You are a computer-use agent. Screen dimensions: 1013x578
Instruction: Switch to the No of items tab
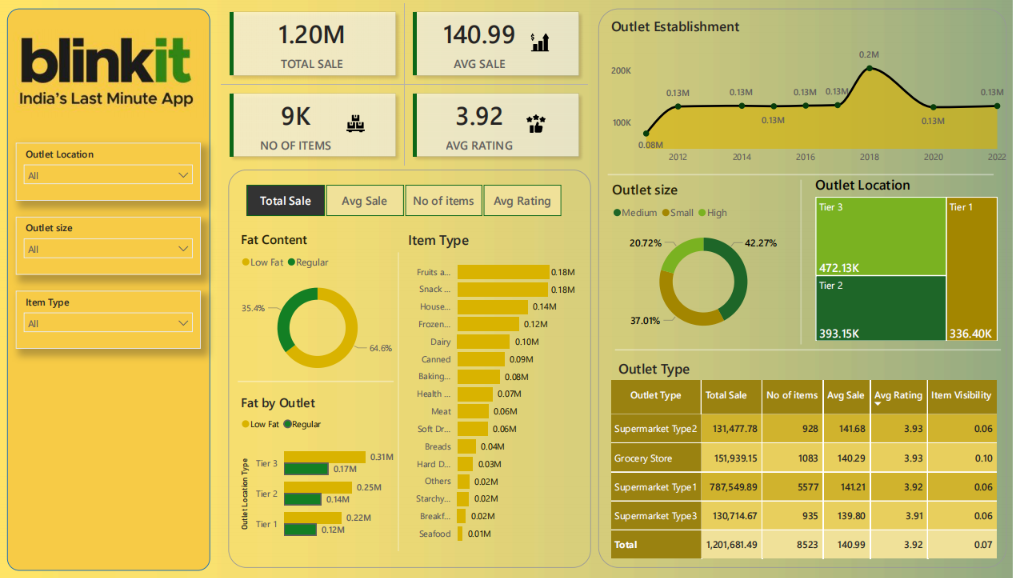coord(443,201)
